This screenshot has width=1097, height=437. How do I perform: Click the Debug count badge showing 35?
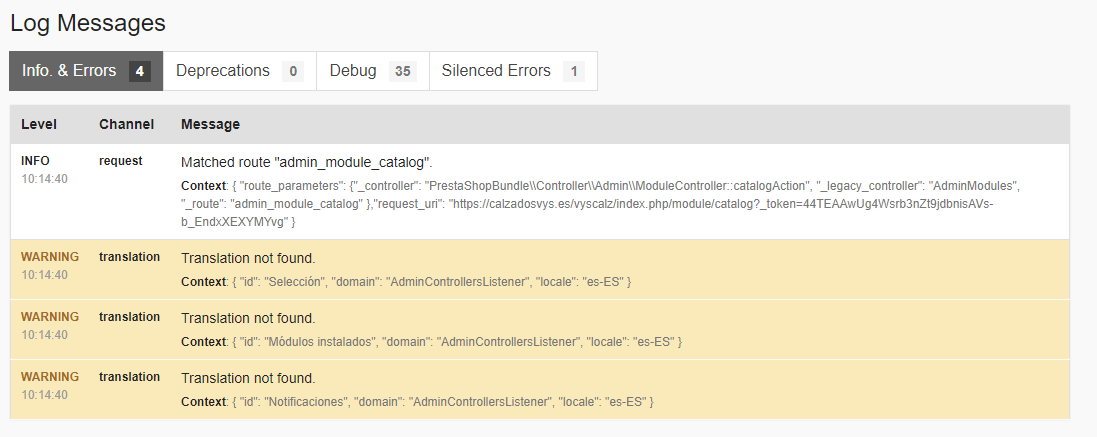[403, 72]
